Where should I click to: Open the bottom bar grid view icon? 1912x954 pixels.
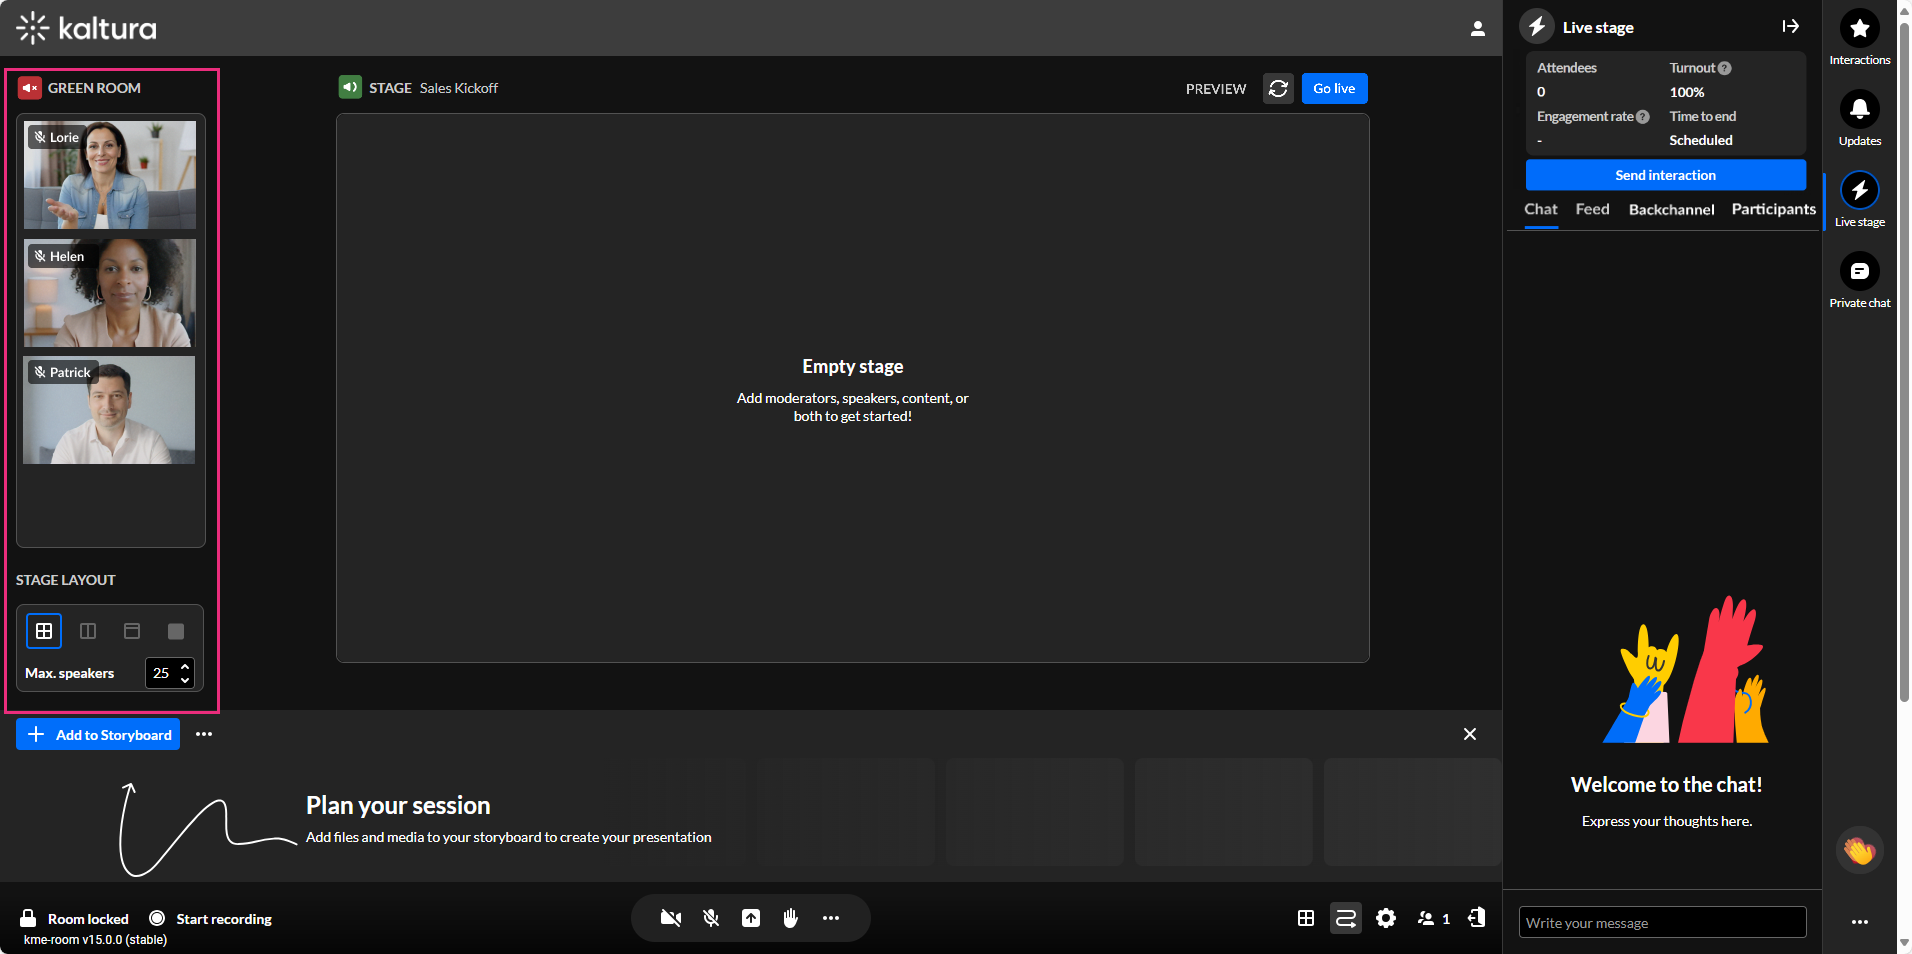click(x=1306, y=918)
